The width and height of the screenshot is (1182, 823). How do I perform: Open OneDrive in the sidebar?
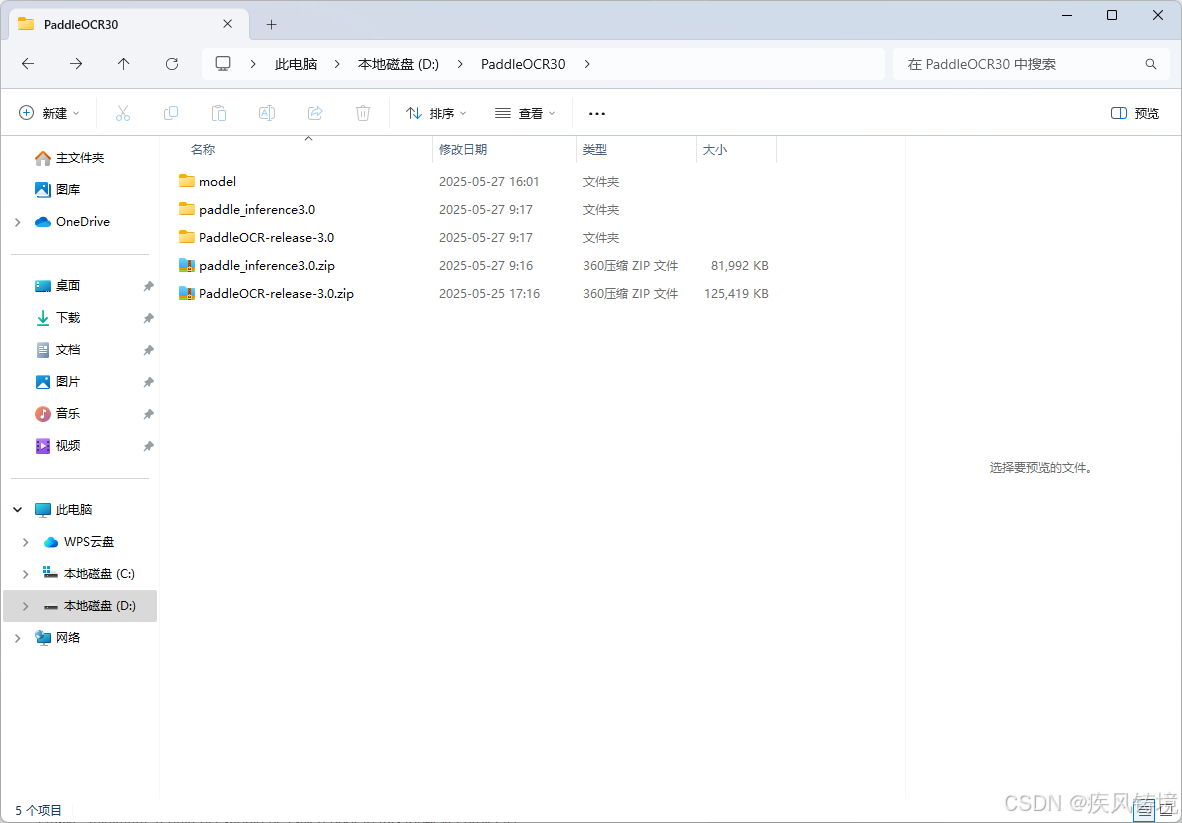73,222
